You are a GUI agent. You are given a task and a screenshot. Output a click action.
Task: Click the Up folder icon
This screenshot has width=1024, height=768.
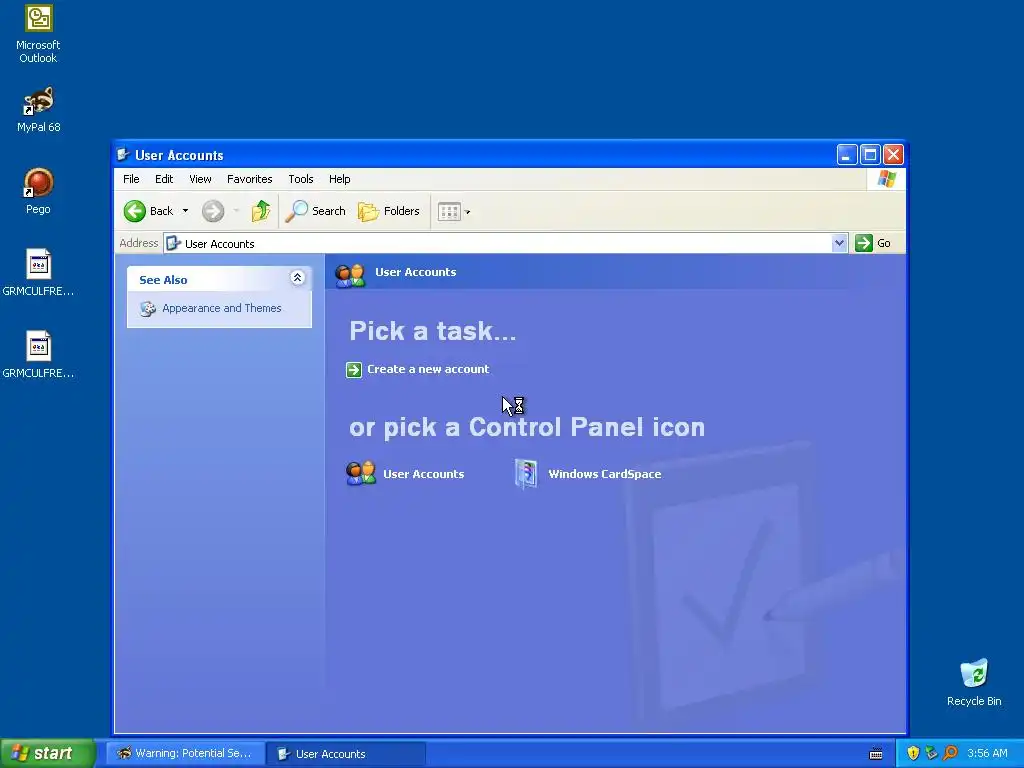(261, 211)
